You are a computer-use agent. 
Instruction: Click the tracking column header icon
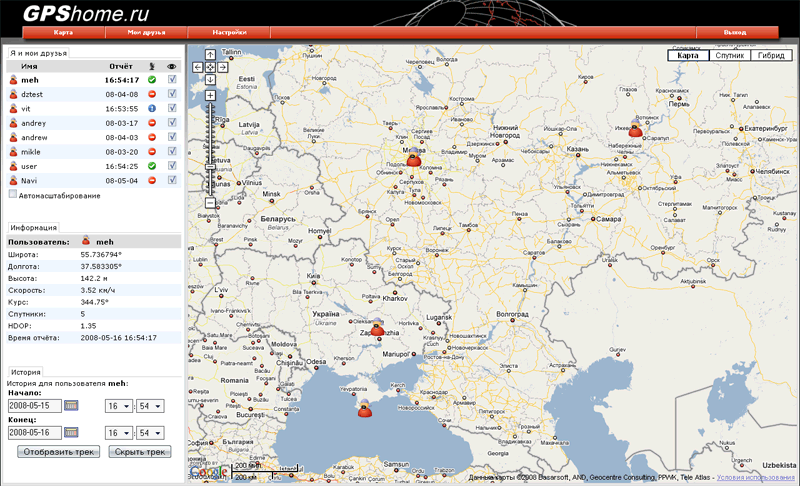point(152,66)
